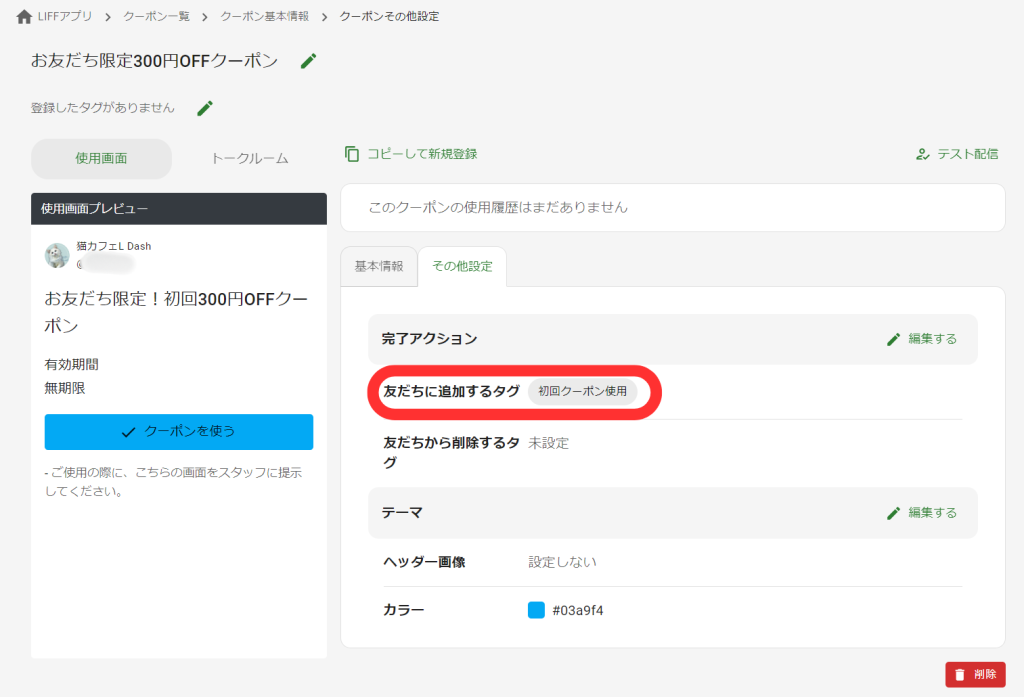The image size is (1024, 697).
Task: Click the 猫カフェL Dash avatar image
Action: (55, 254)
